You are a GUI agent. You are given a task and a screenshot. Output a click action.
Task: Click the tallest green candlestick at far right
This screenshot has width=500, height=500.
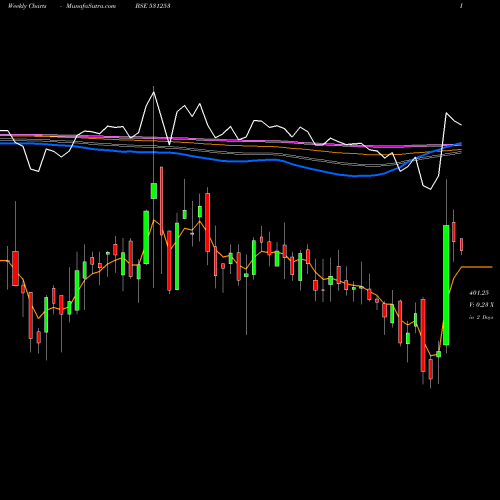pyautogui.click(x=446, y=285)
